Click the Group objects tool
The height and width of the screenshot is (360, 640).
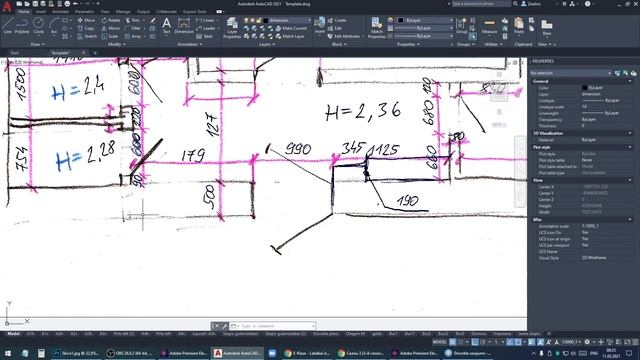tap(461, 25)
